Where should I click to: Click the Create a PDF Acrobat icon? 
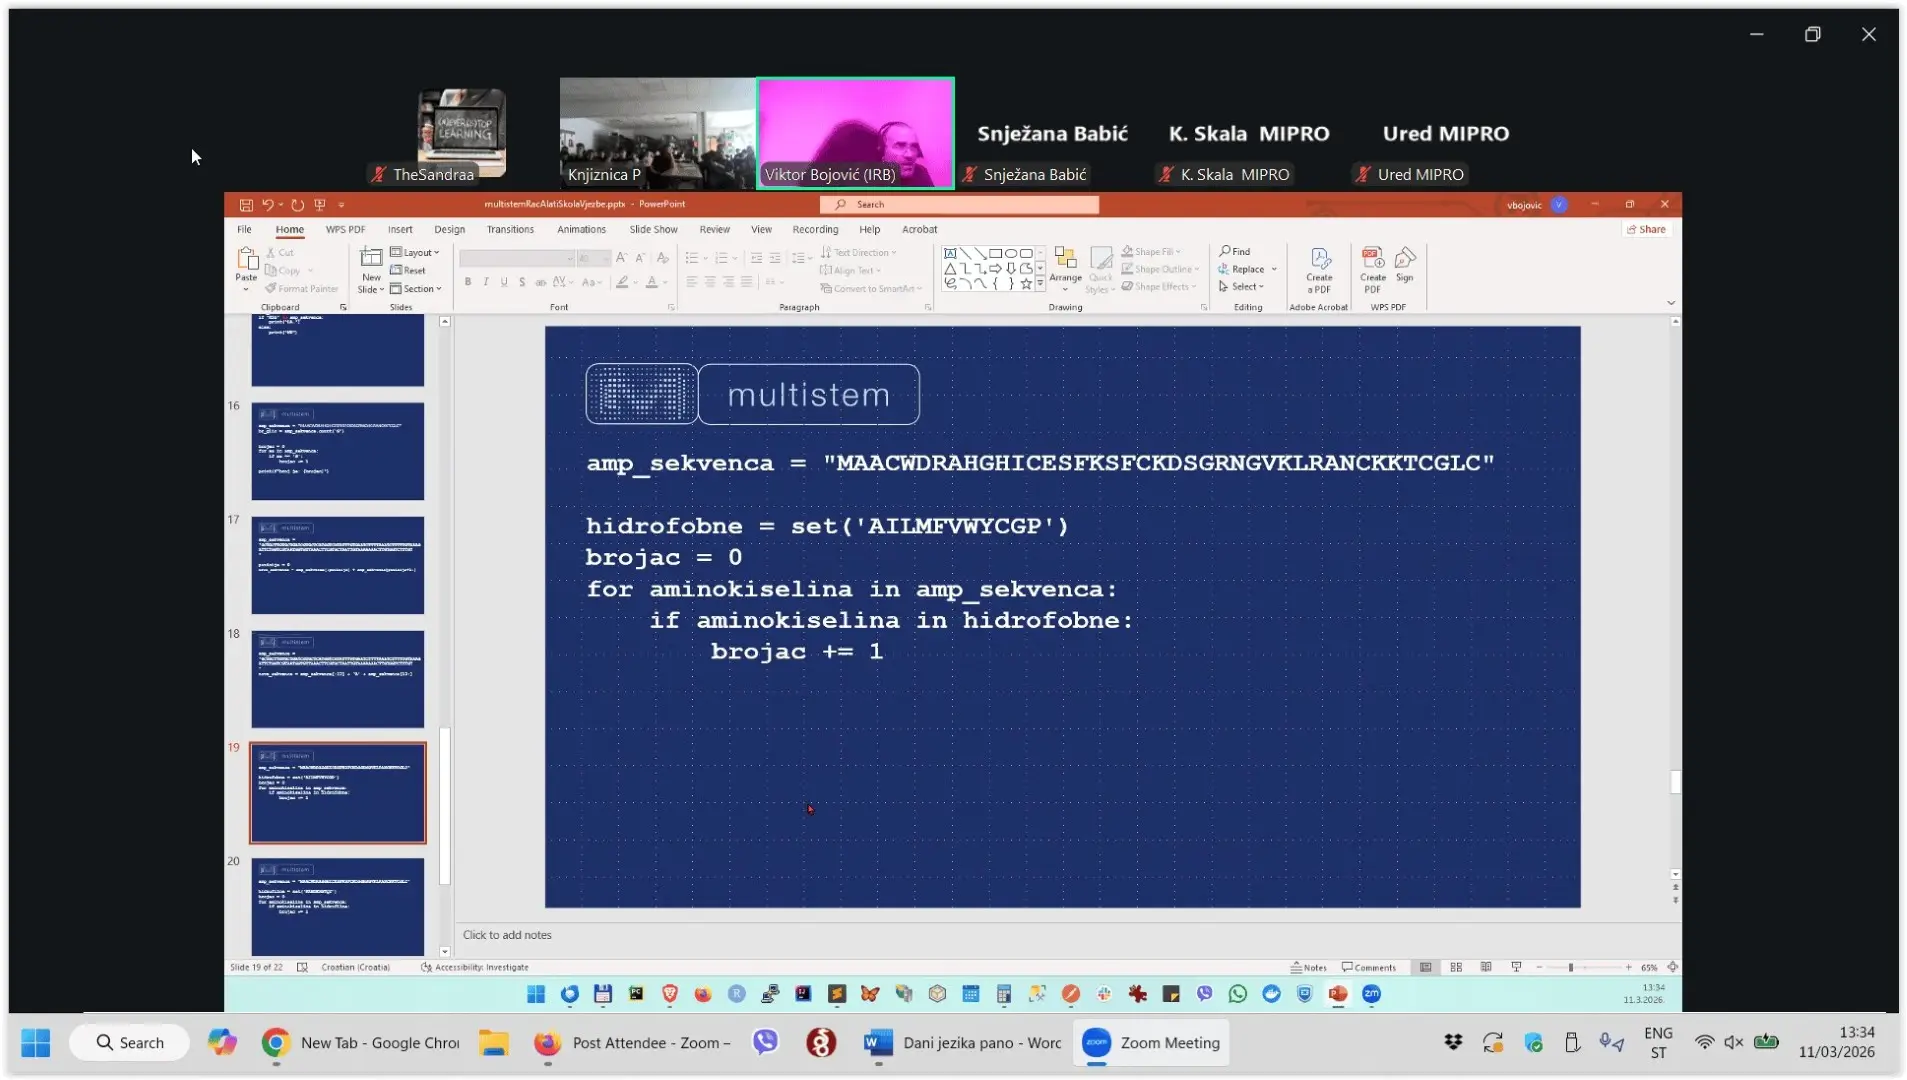pos(1319,268)
